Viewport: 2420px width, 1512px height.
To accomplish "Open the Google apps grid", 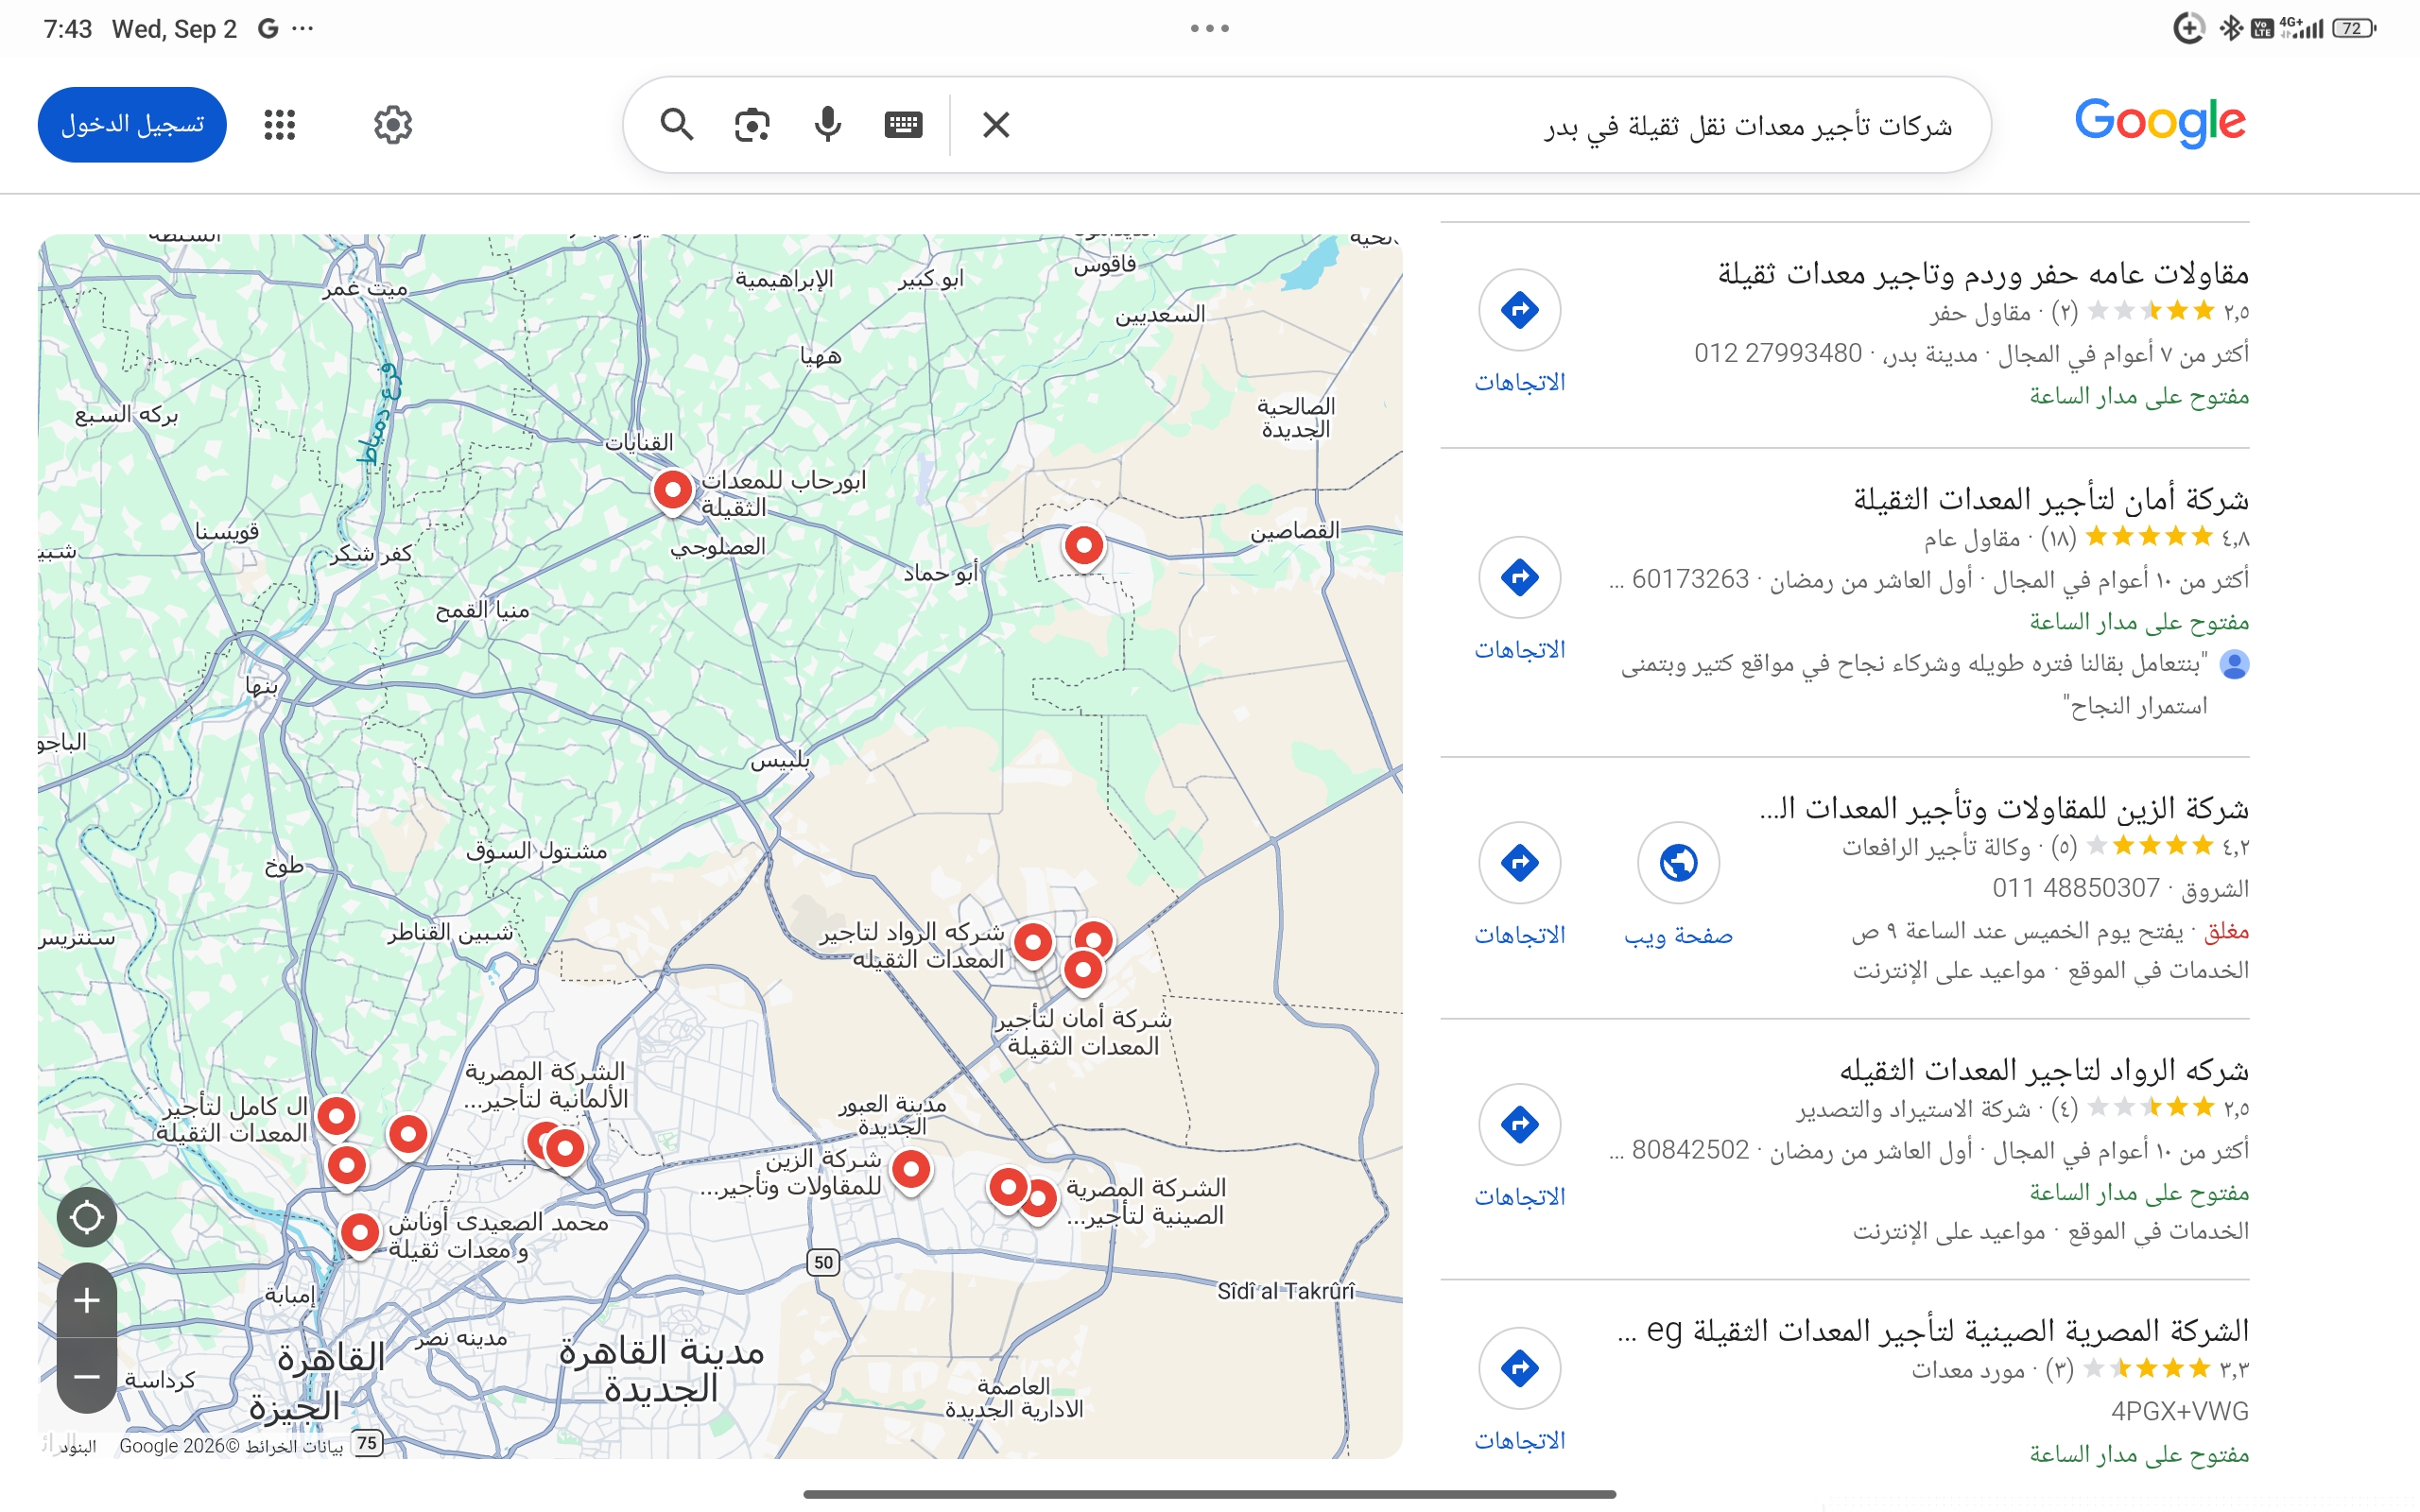I will (x=280, y=125).
